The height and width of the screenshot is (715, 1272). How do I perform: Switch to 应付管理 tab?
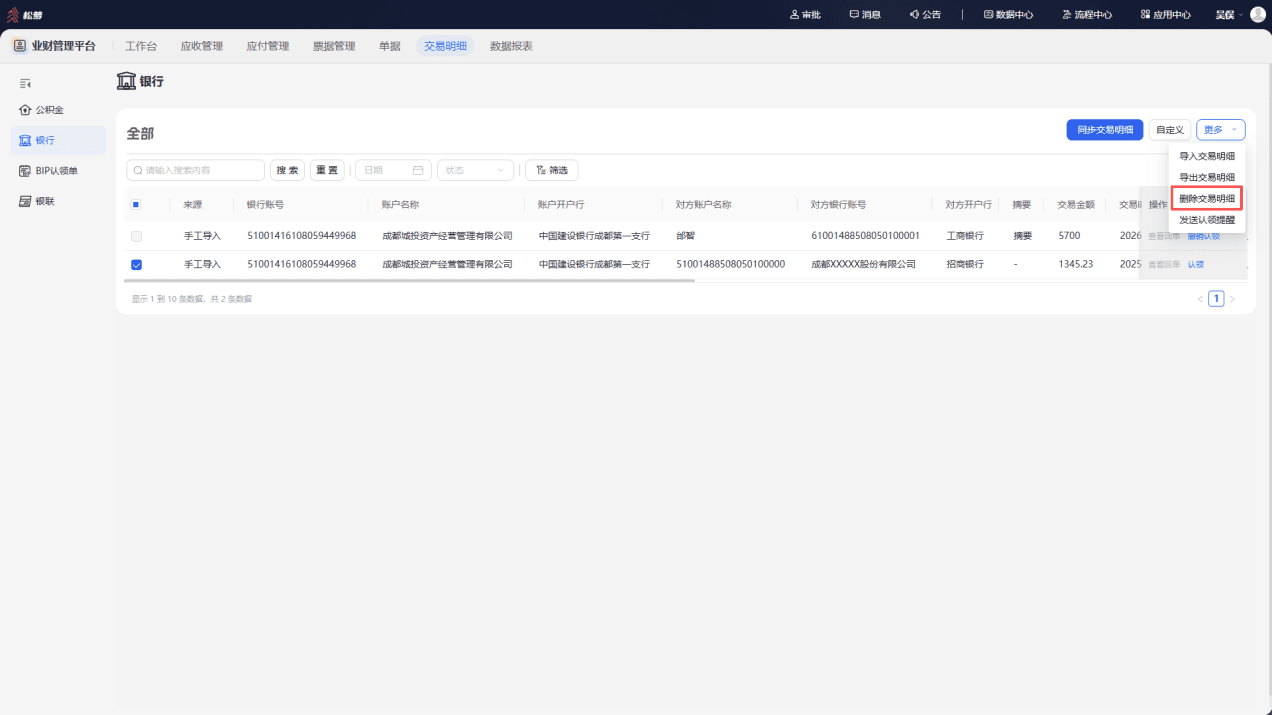[268, 46]
